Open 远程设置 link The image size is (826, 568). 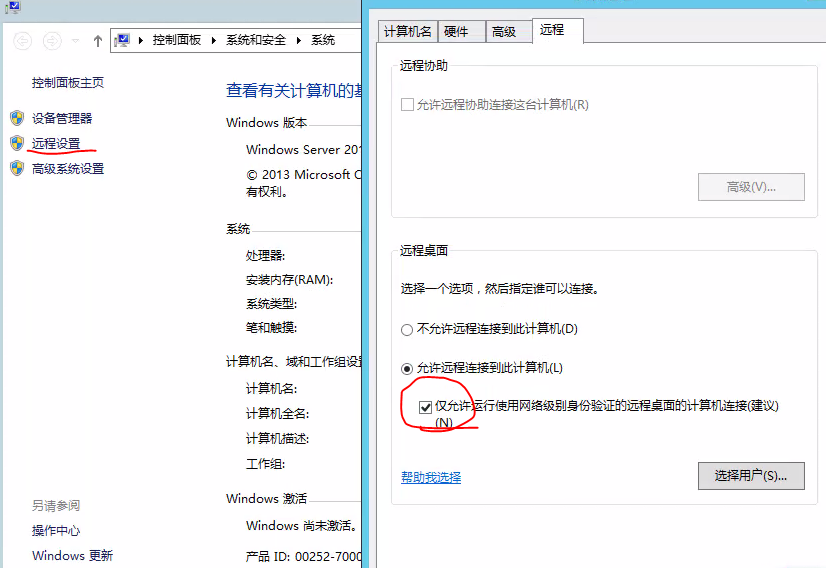pos(56,143)
